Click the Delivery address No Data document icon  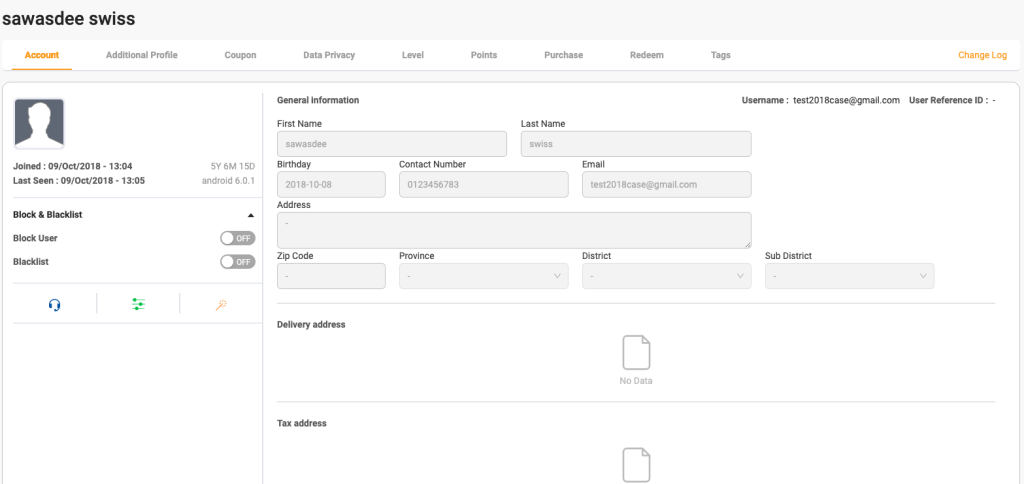coord(636,352)
